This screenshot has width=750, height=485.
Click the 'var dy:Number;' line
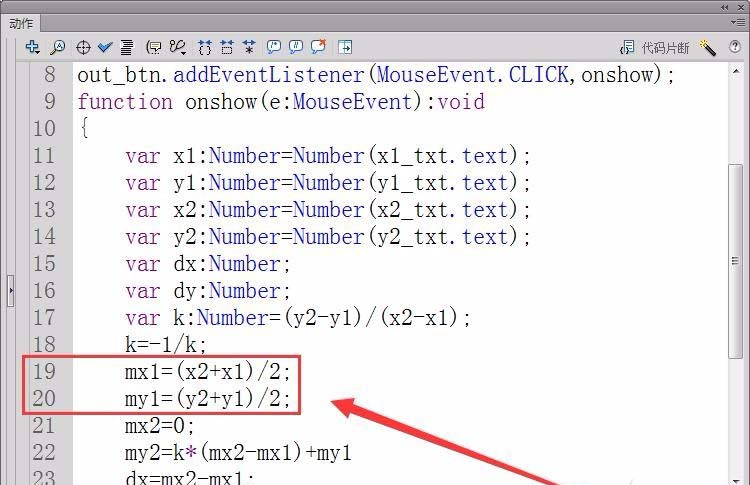coord(208,291)
